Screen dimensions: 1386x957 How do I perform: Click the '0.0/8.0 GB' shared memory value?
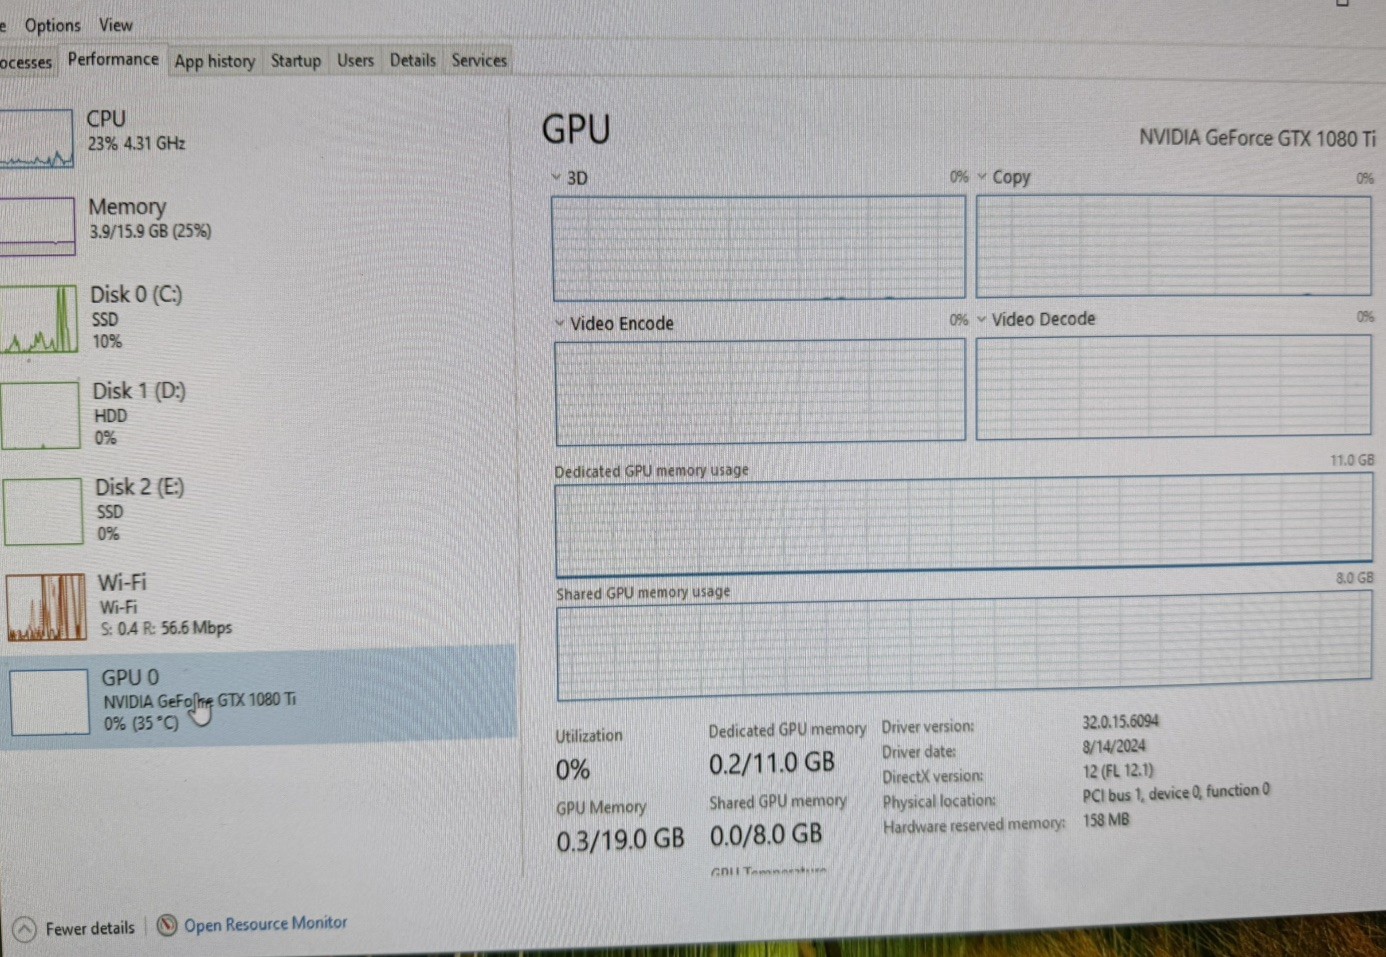pyautogui.click(x=766, y=835)
